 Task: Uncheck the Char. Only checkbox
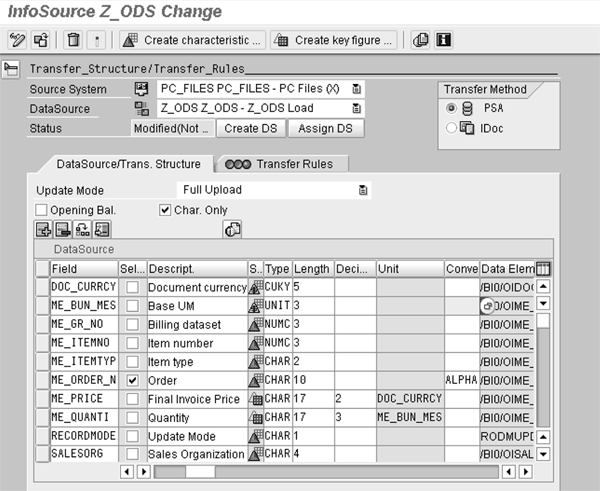click(166, 210)
